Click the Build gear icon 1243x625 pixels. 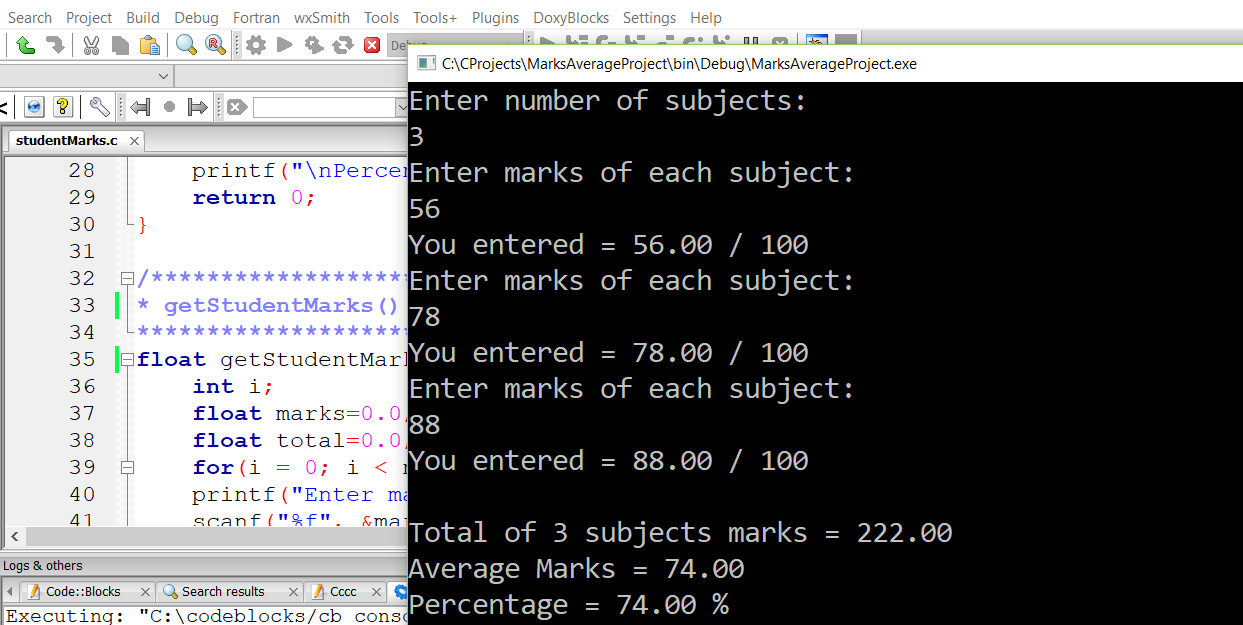[256, 45]
